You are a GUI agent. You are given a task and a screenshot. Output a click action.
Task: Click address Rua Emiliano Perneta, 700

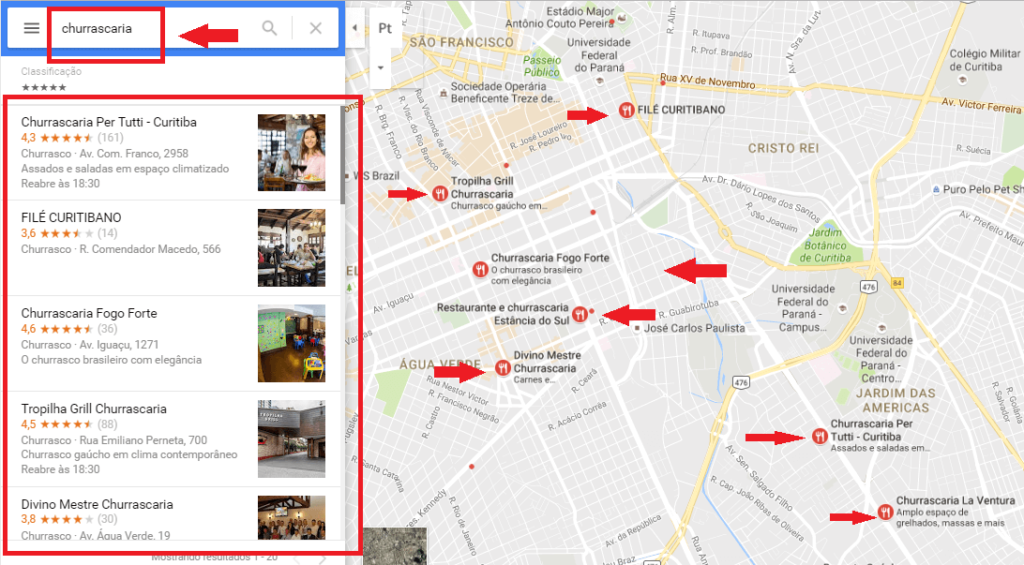point(143,440)
